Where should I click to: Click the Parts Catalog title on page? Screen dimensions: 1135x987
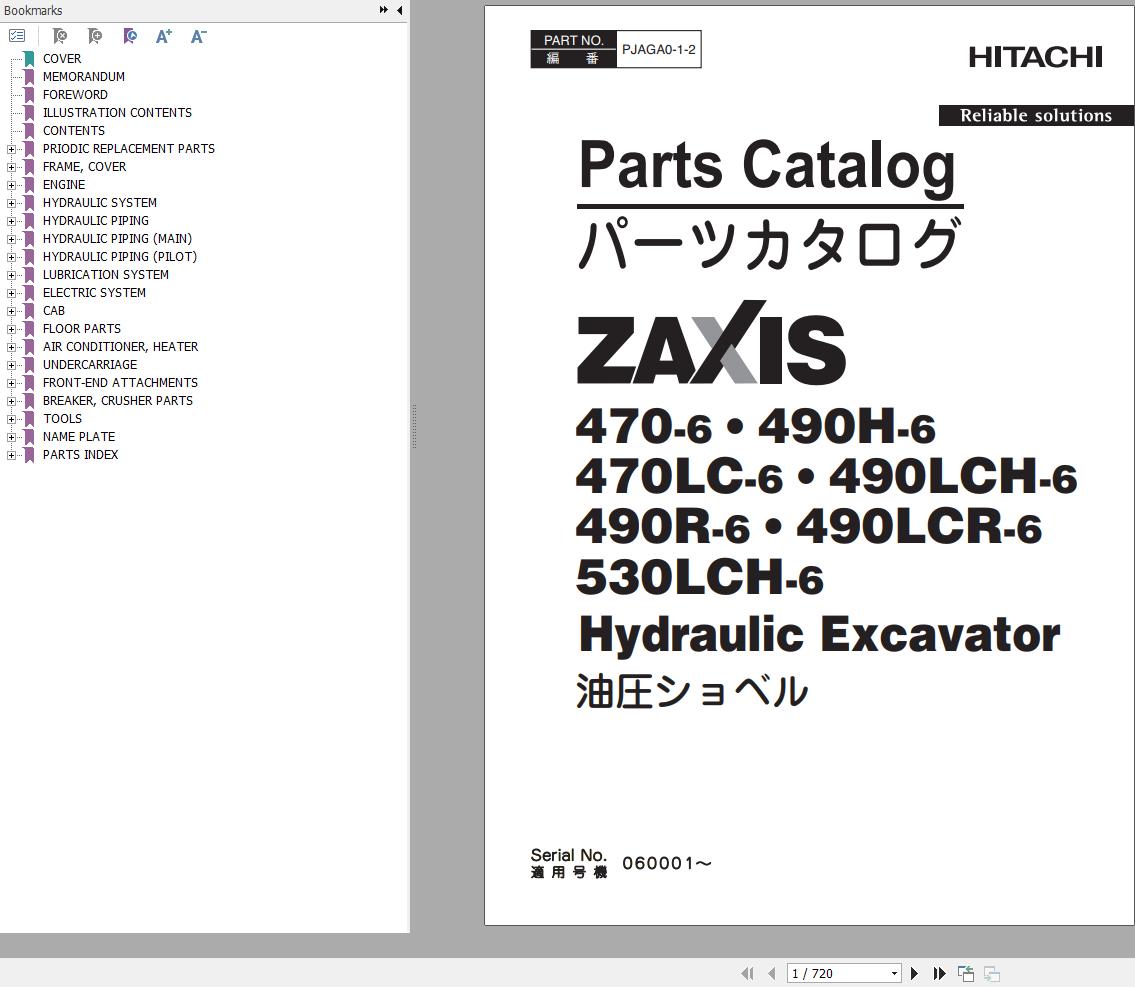767,166
